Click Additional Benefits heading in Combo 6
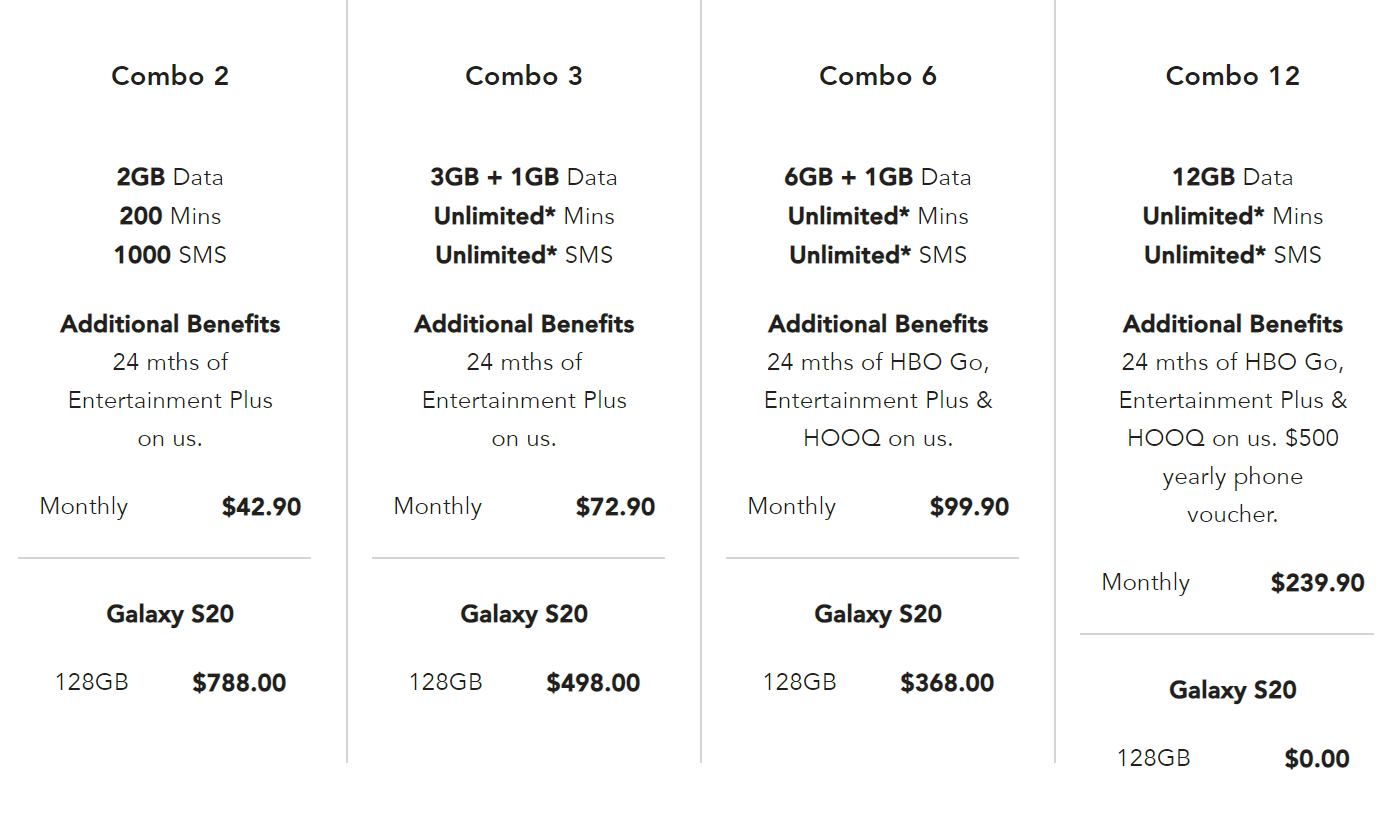 pyautogui.click(x=878, y=324)
